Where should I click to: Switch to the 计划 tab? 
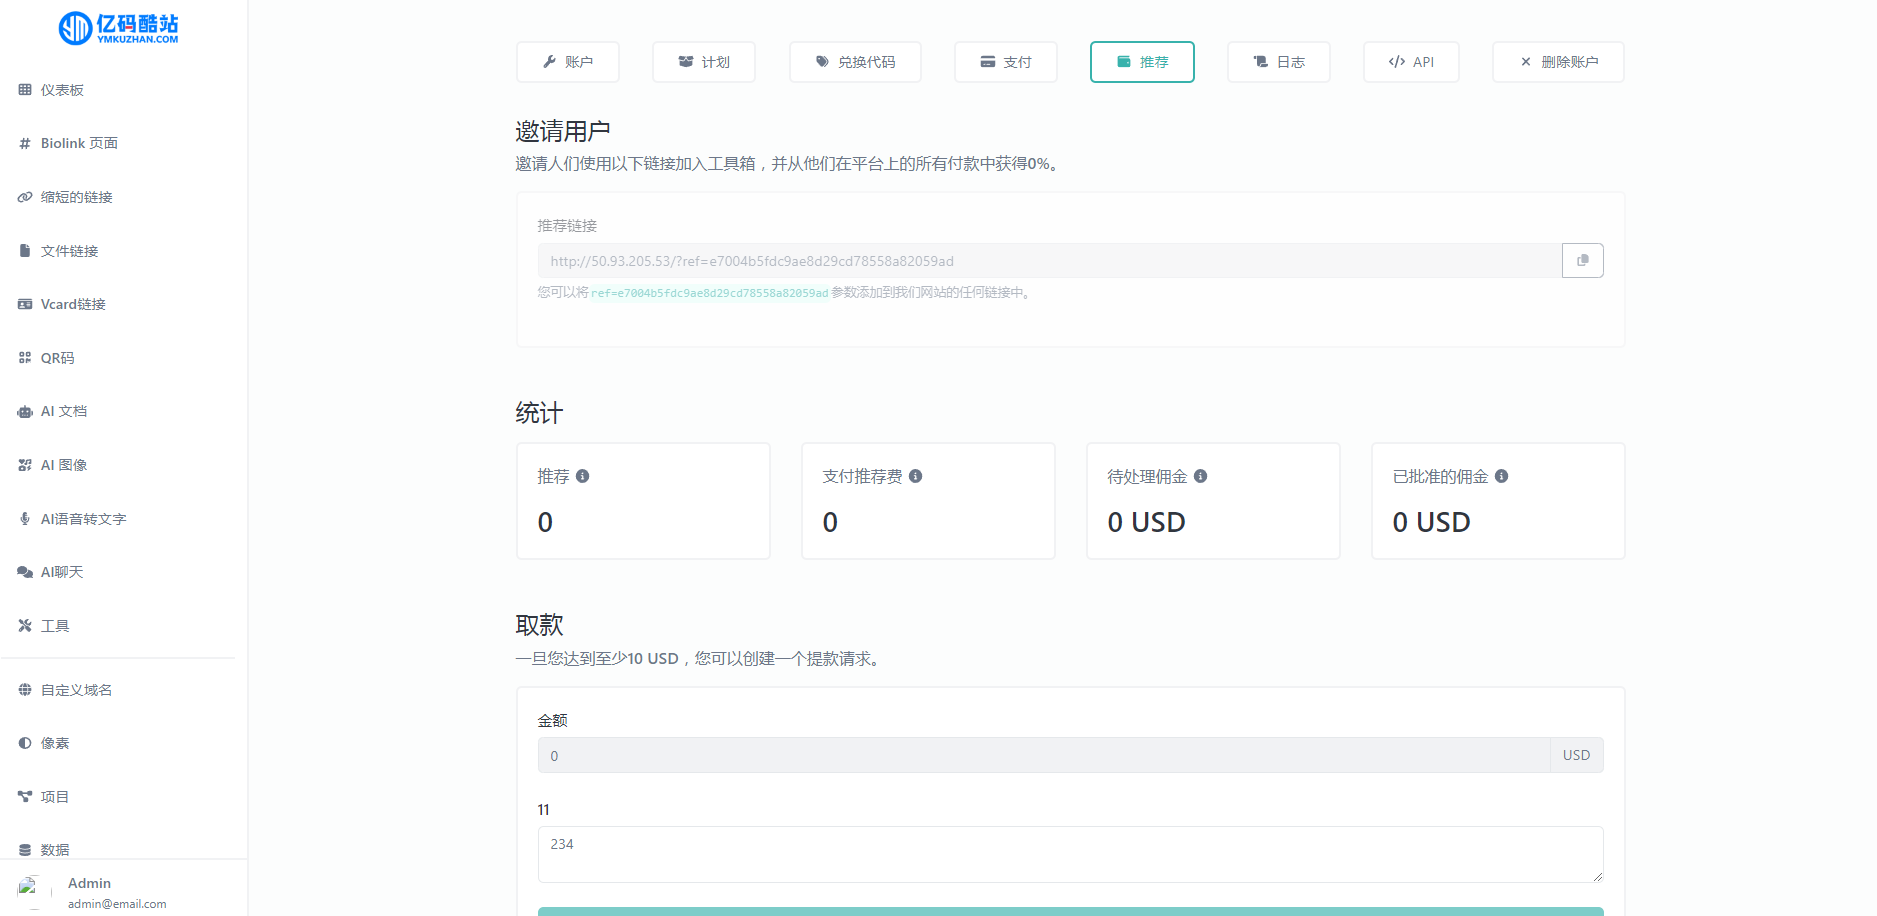[x=704, y=62]
